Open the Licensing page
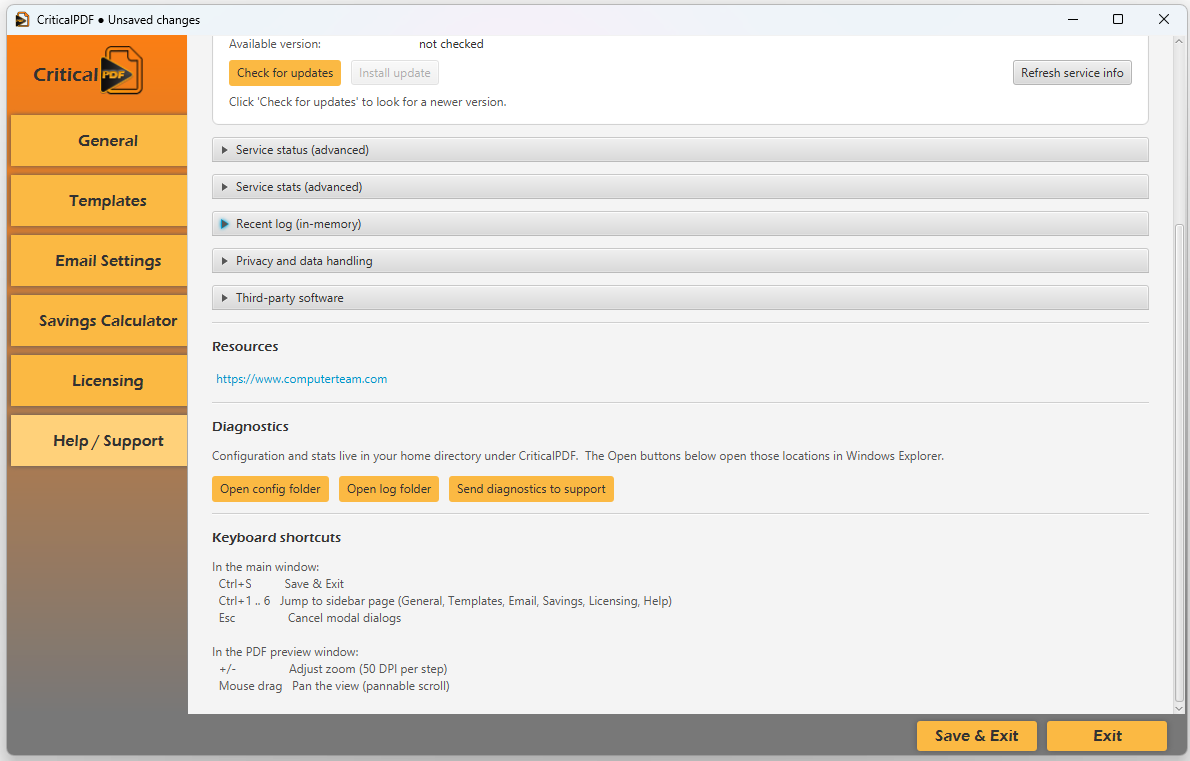This screenshot has width=1190, height=761. coord(99,380)
